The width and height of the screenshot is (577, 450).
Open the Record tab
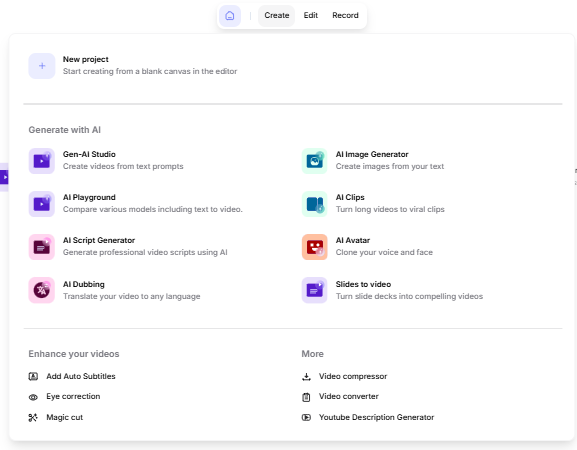[x=345, y=15]
